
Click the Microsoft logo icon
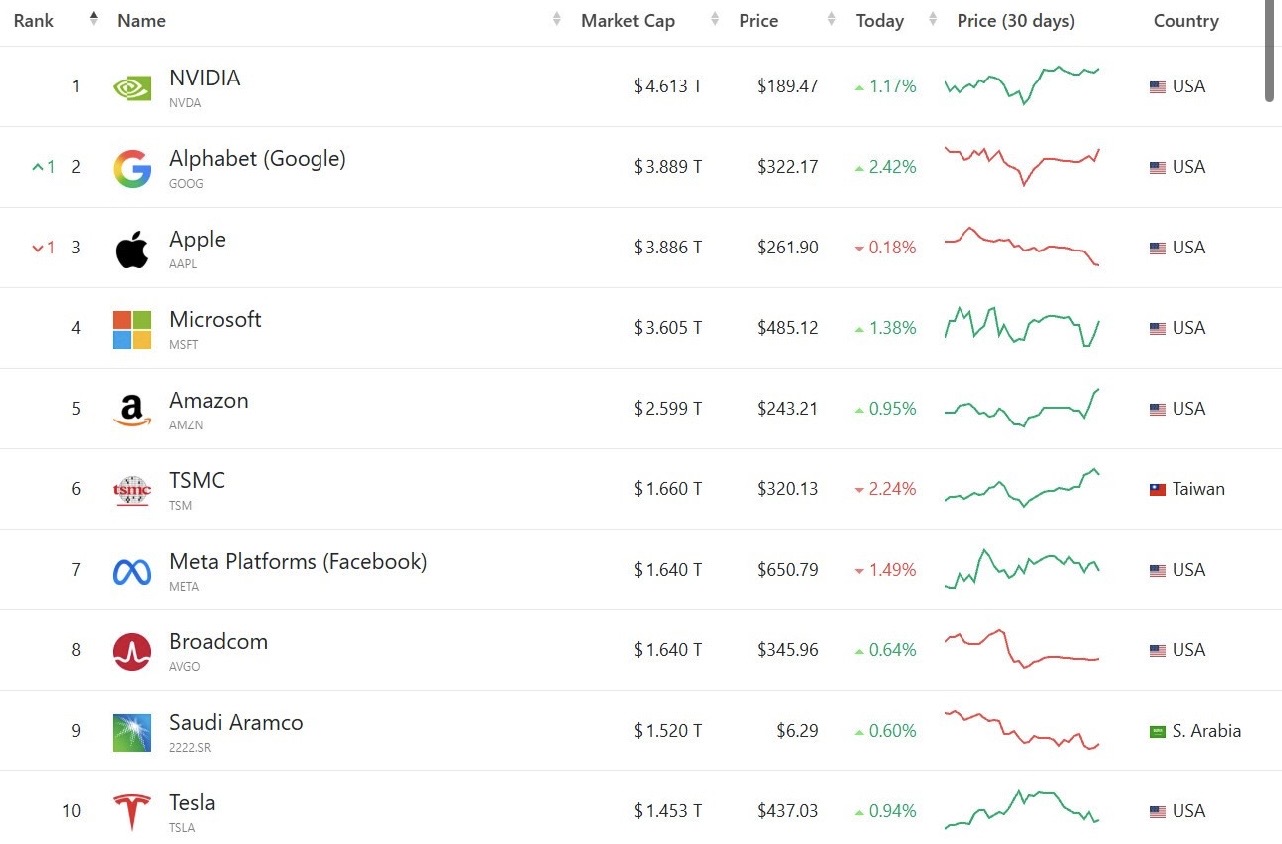click(x=132, y=330)
